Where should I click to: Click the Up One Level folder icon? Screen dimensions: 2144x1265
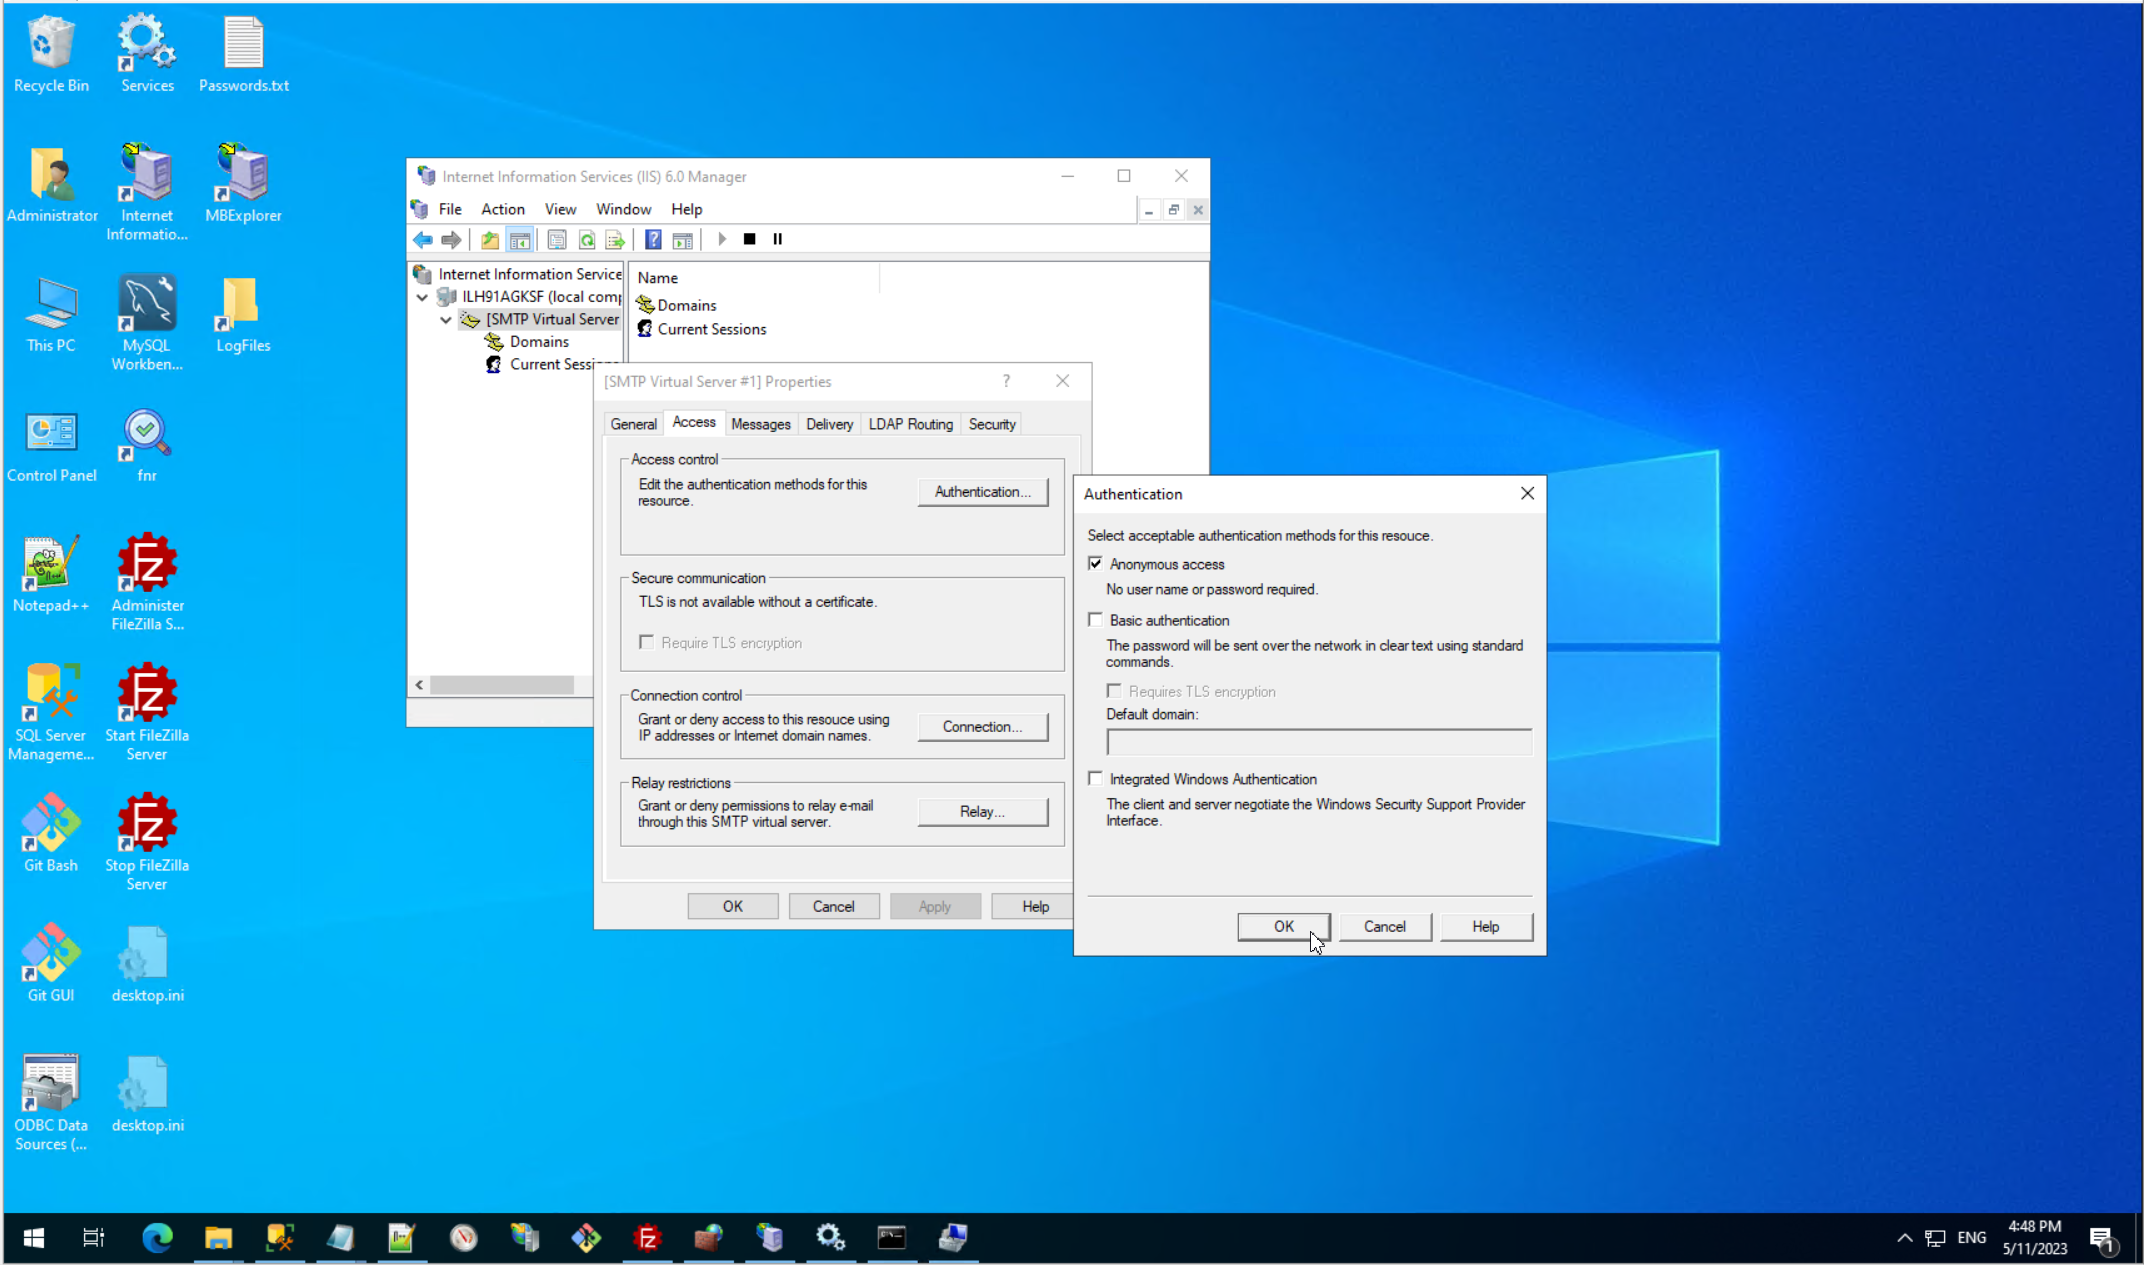489,239
